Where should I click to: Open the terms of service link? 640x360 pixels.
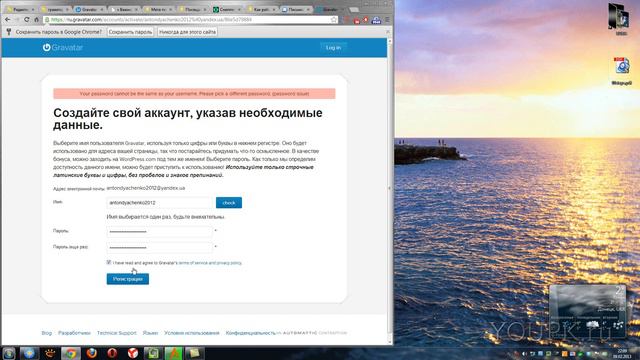tap(210, 263)
